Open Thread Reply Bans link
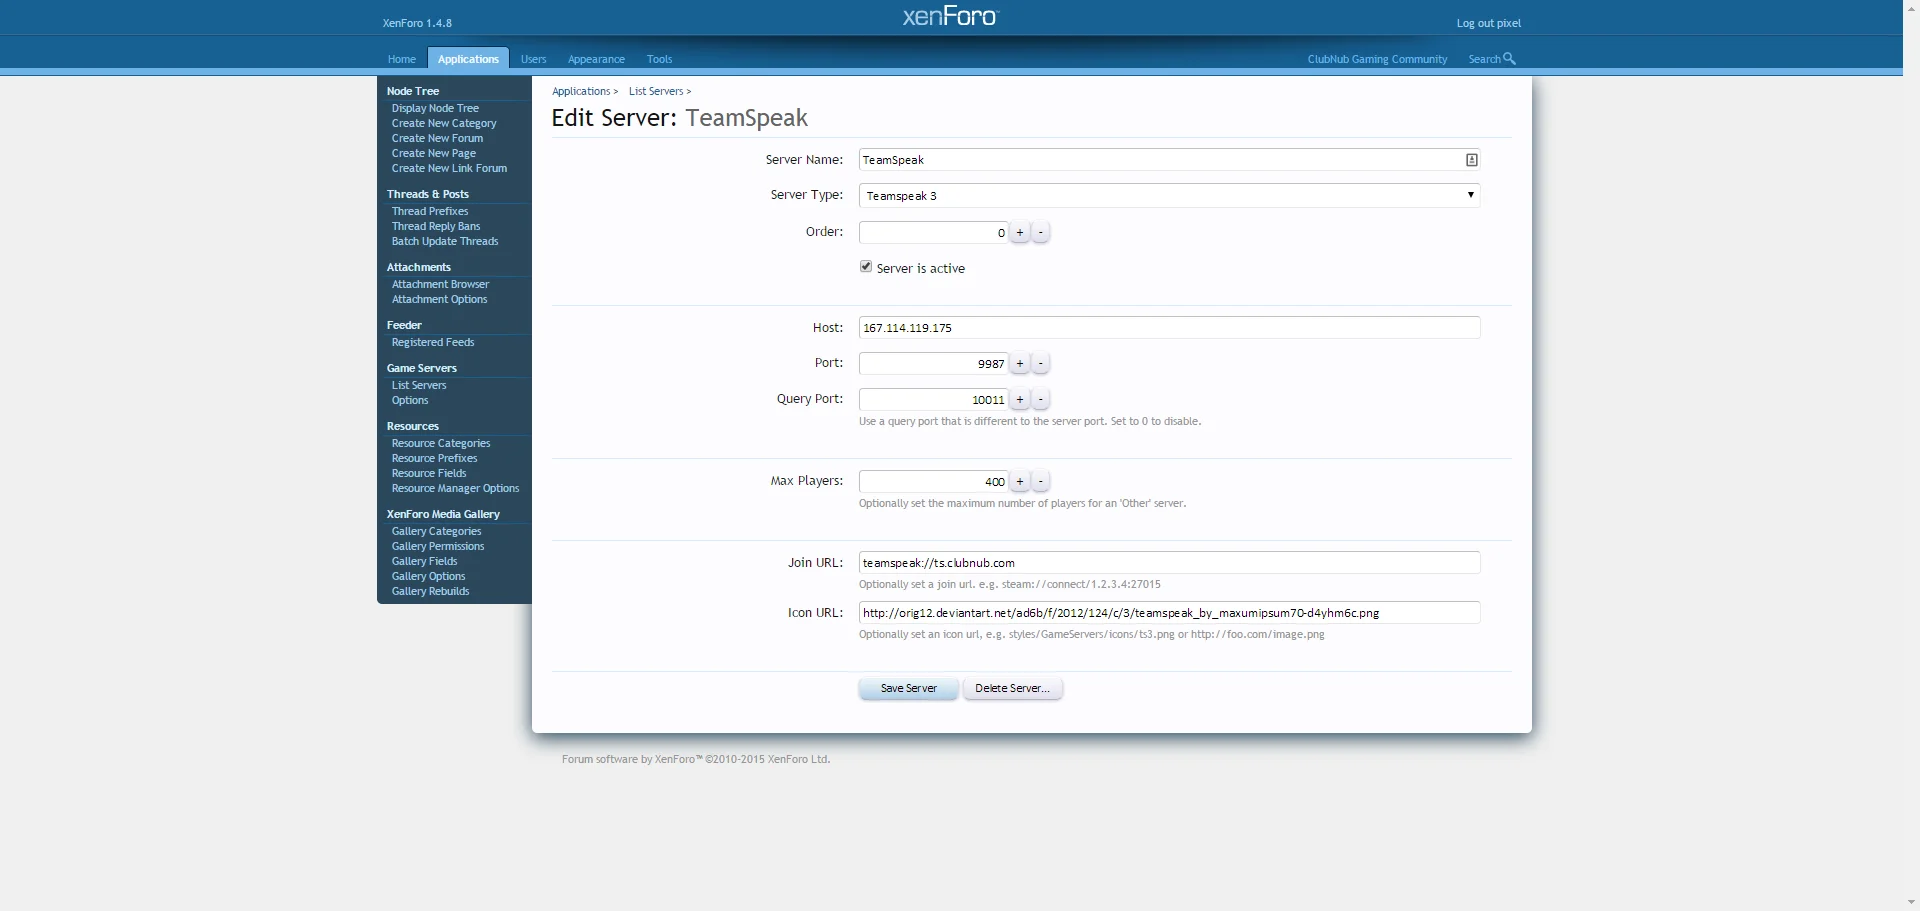Image resolution: width=1920 pixels, height=911 pixels. (436, 226)
